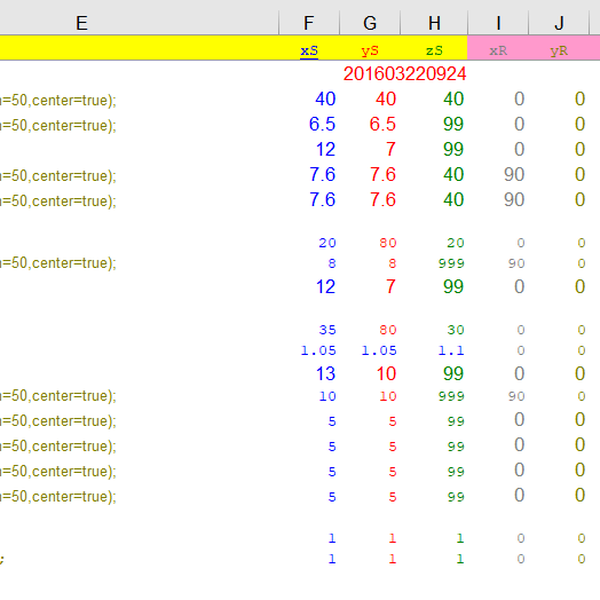Click the column G header
Image resolution: width=600 pixels, height=600 pixels.
370,23
